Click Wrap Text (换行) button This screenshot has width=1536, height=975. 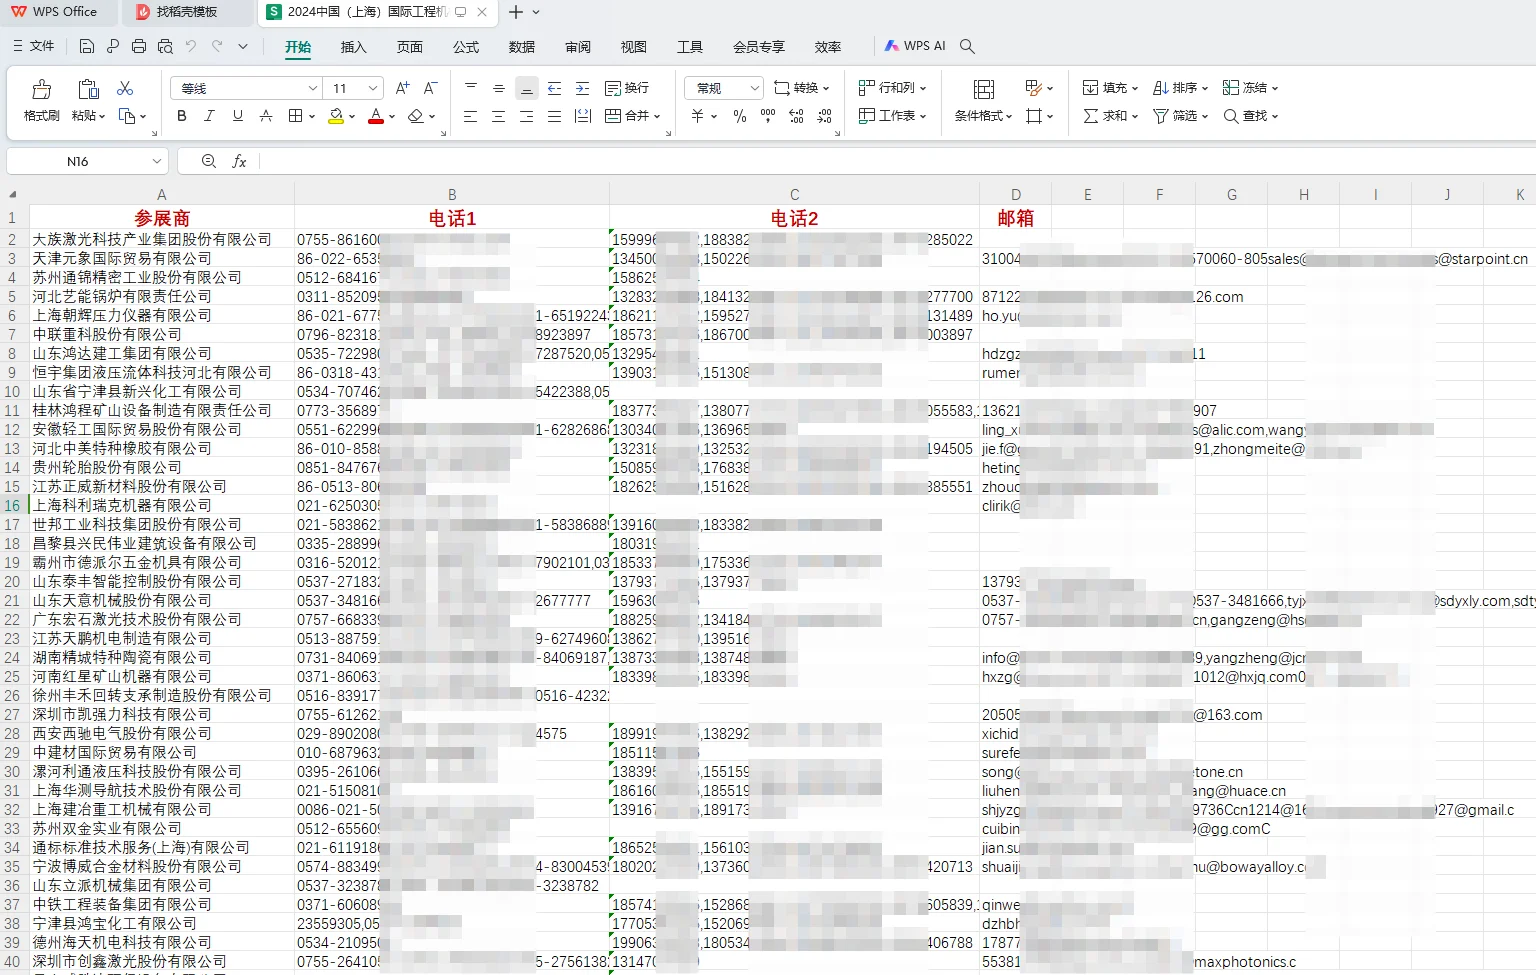pos(627,88)
